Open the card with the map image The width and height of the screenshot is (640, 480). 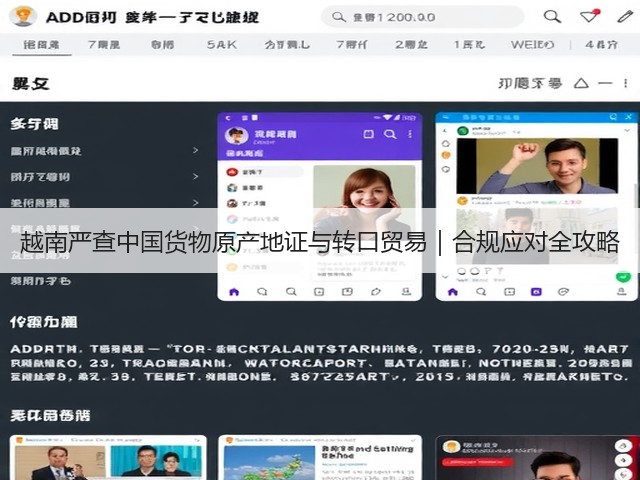[320, 458]
